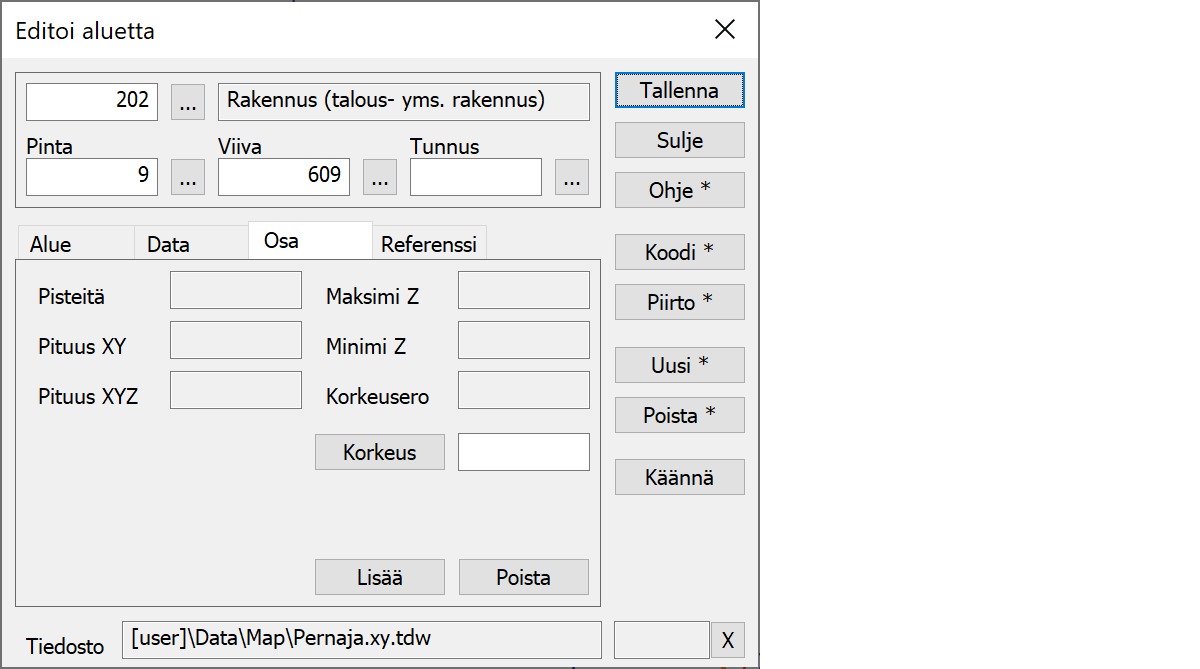Open Pinta browse ellipsis button
Screen dimensions: 1200x669
point(188,177)
